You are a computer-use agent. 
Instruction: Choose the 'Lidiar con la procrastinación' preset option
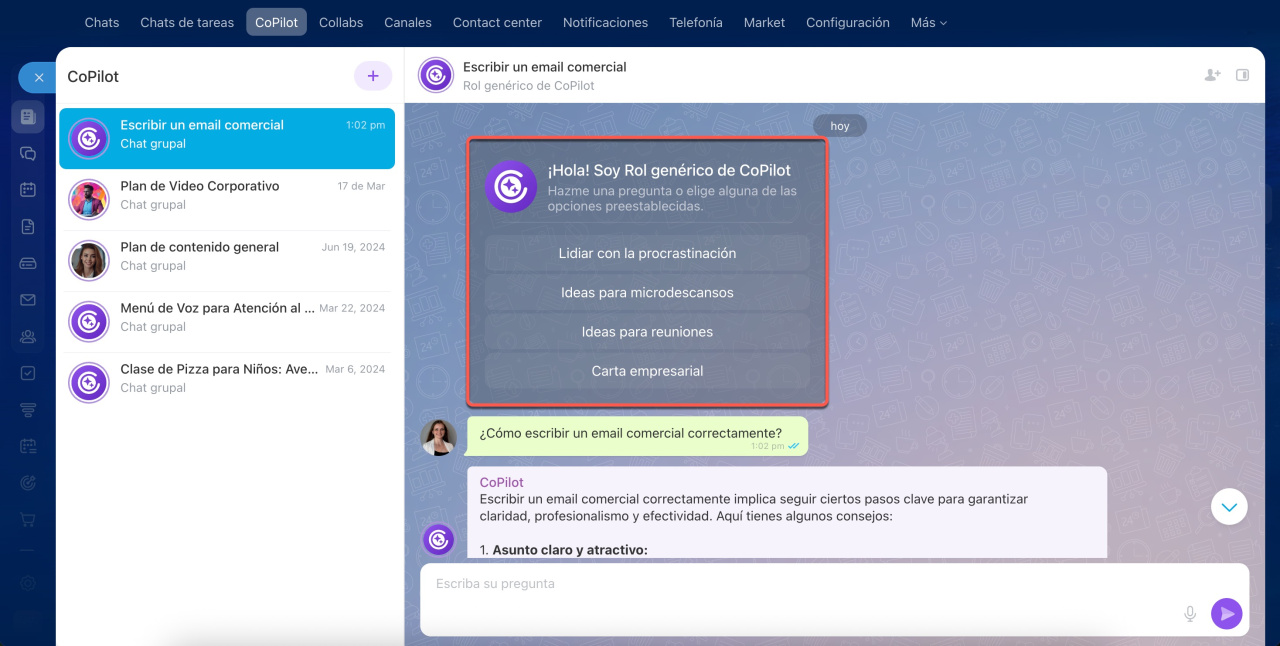(x=647, y=254)
